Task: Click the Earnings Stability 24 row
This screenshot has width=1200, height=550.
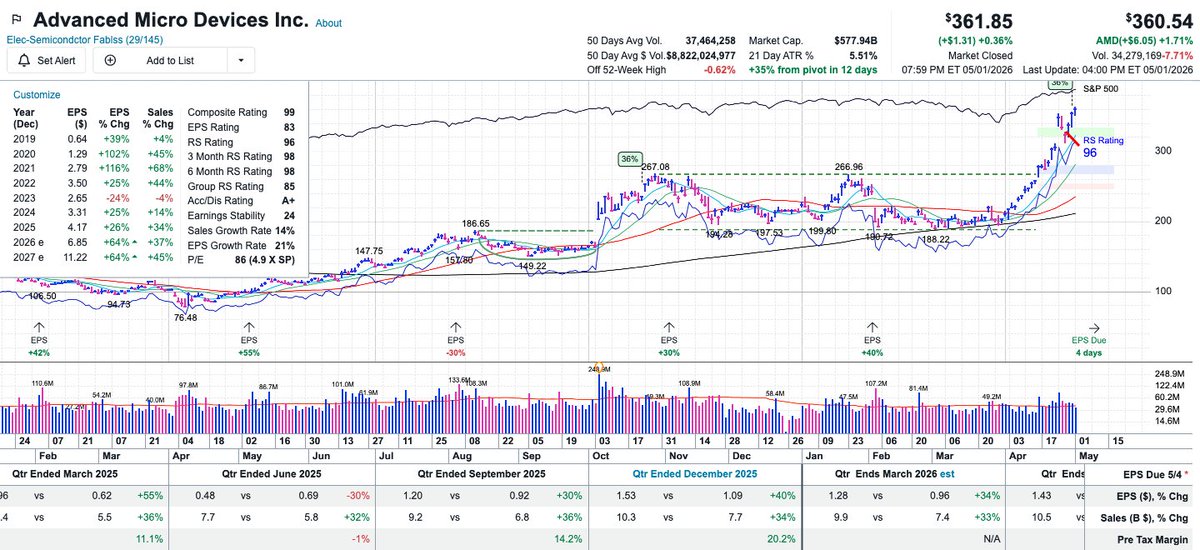Action: tap(242, 215)
